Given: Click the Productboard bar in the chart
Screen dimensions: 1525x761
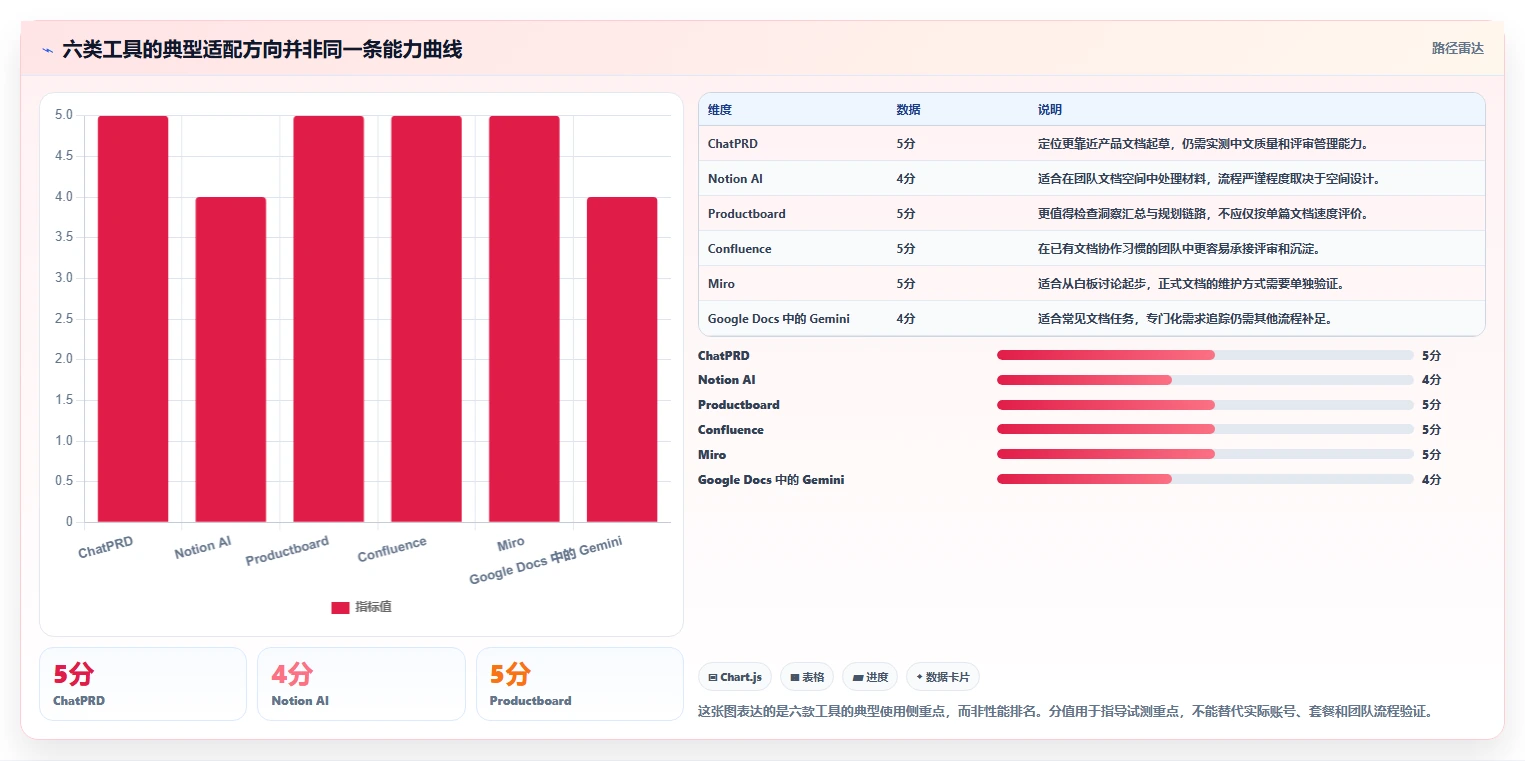Looking at the screenshot, I should (329, 319).
